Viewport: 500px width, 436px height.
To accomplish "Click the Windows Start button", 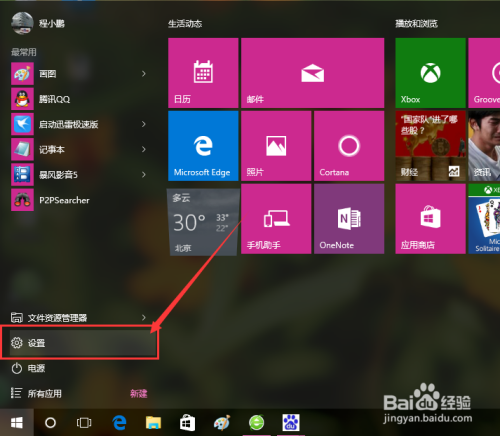I will (x=17, y=423).
